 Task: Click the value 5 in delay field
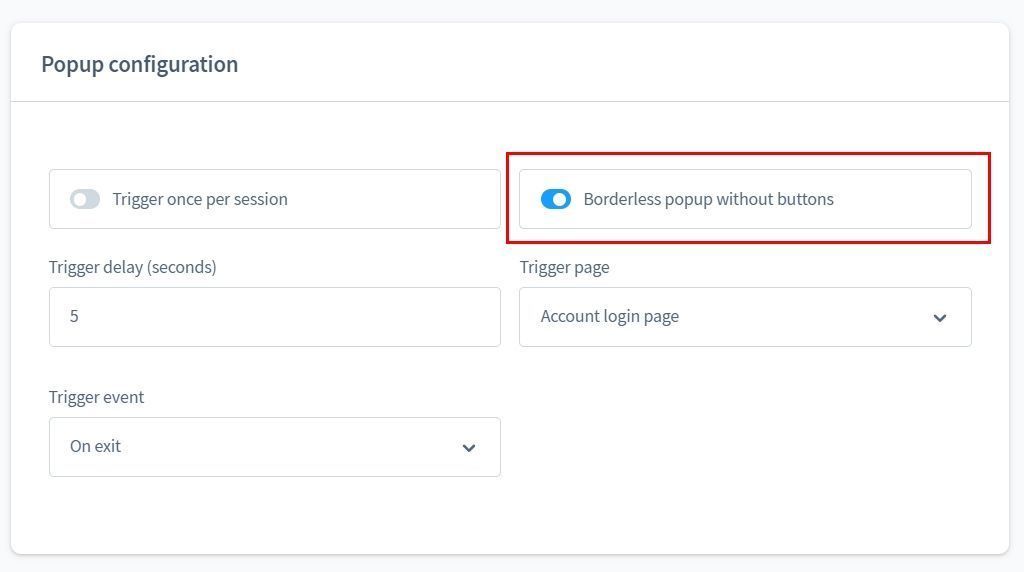point(74,316)
